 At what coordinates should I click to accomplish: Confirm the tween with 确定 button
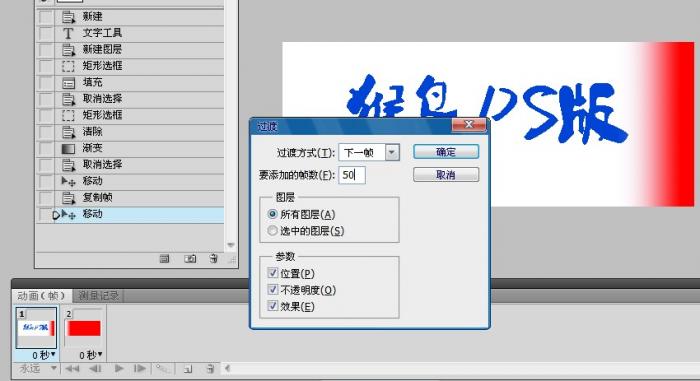[446, 152]
